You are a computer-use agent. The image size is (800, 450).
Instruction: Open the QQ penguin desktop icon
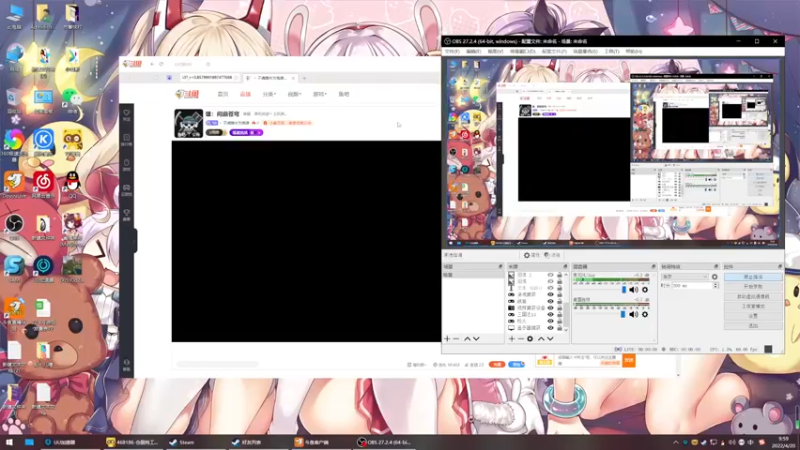point(72,185)
